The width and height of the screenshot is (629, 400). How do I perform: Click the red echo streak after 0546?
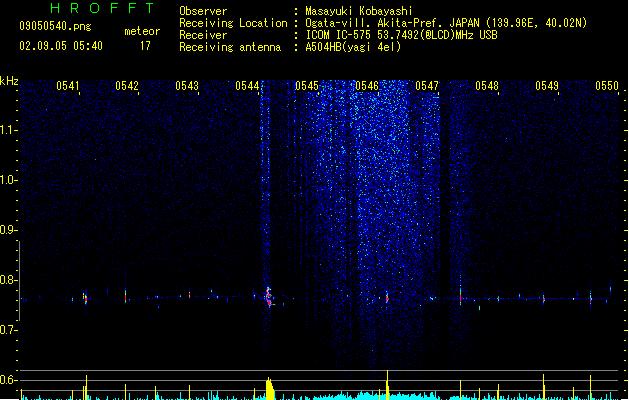(387, 298)
